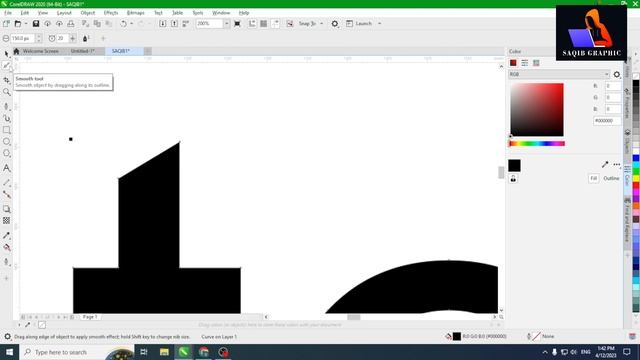The width and height of the screenshot is (640, 360).
Task: Open the zoom level 200% dropdown
Action: [x=227, y=24]
